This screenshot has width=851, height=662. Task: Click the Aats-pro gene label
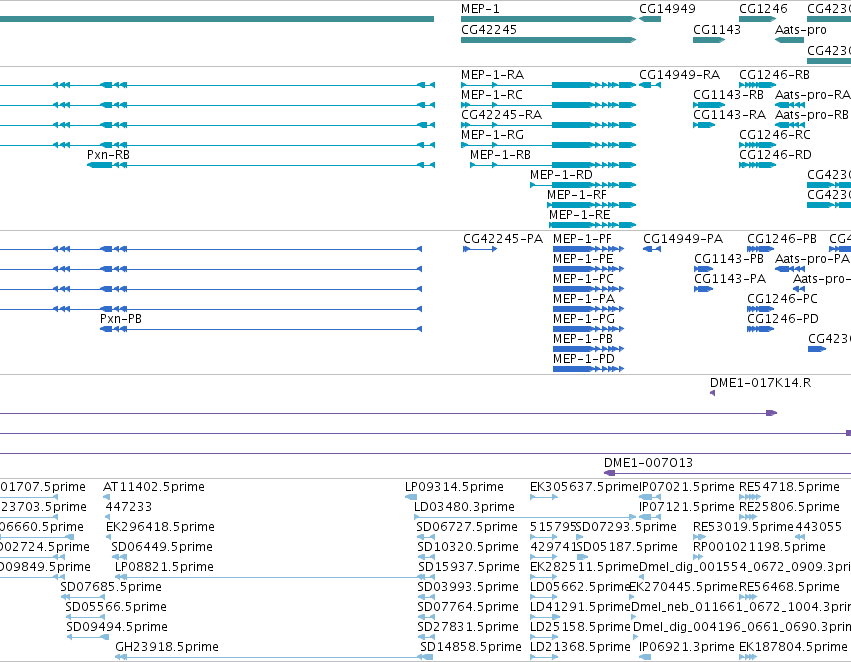[x=801, y=30]
